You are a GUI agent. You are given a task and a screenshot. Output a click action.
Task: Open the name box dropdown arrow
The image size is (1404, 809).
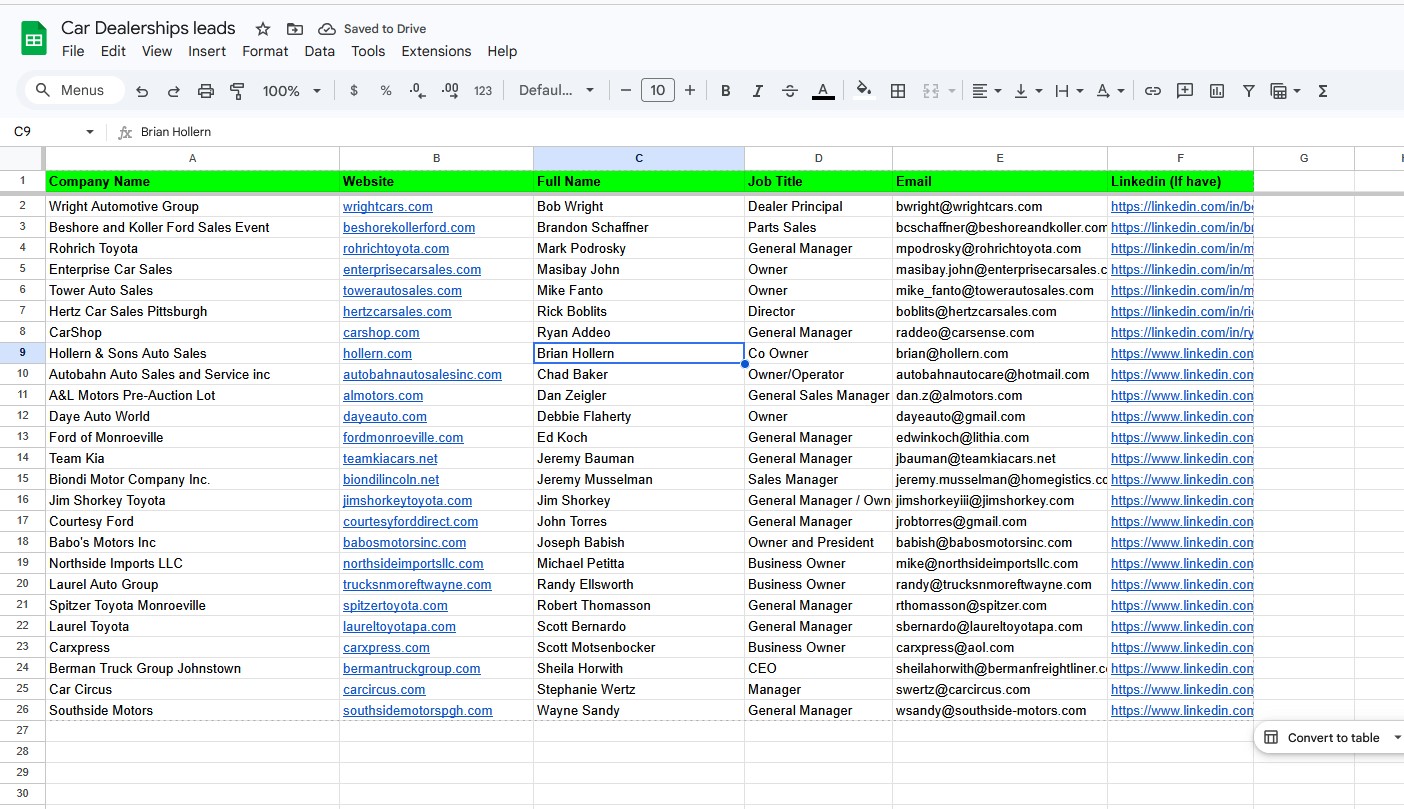[89, 132]
